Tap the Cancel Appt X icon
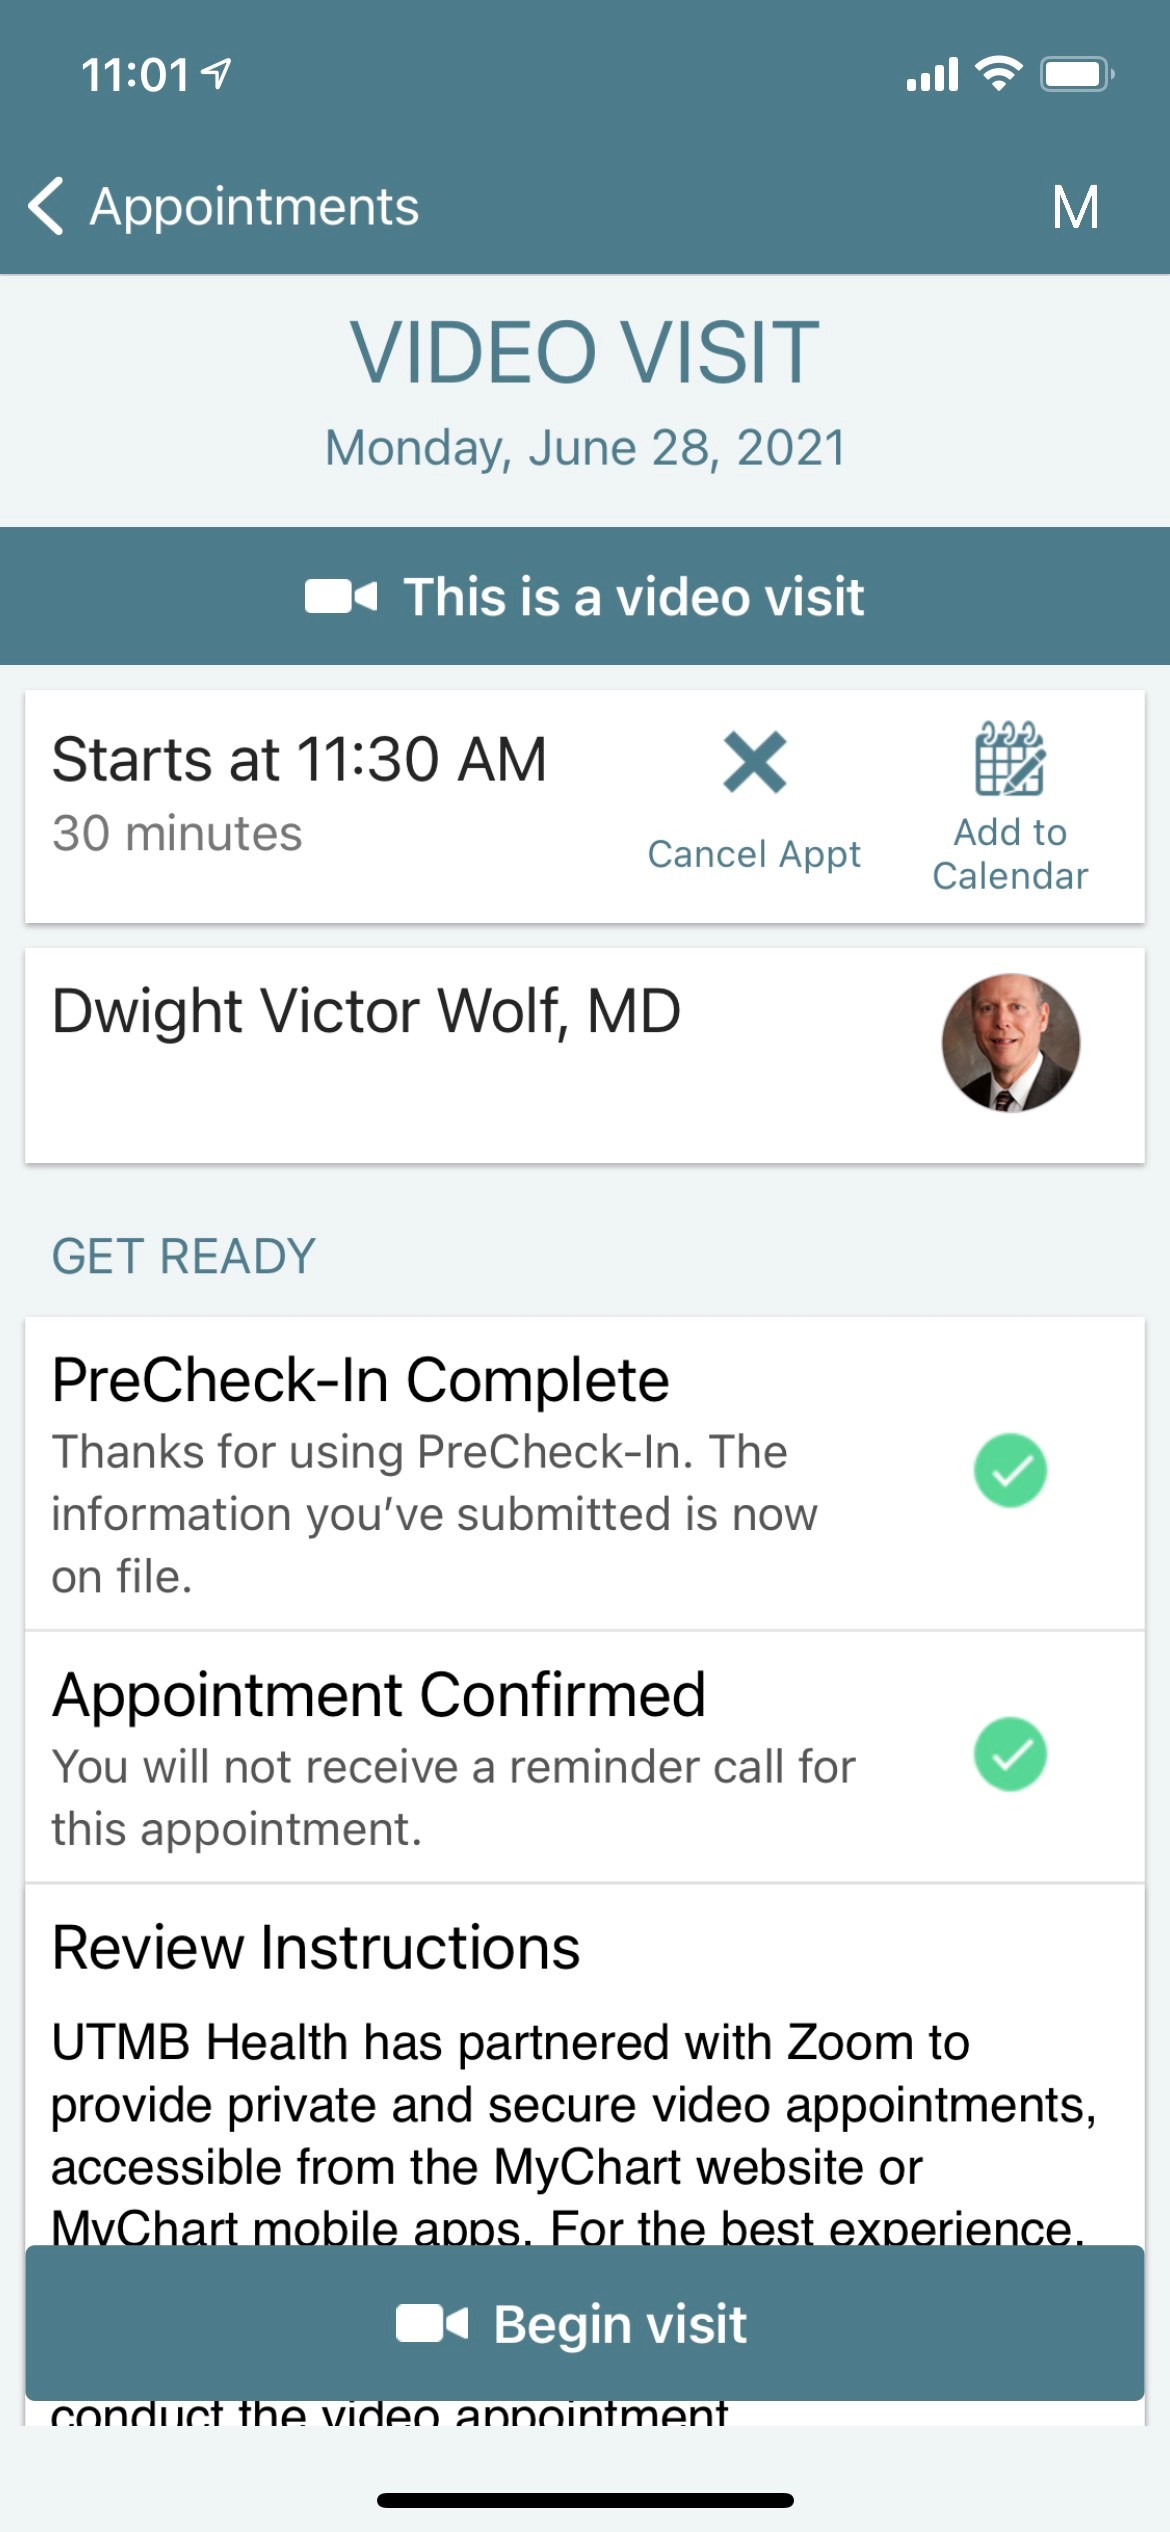 (755, 762)
